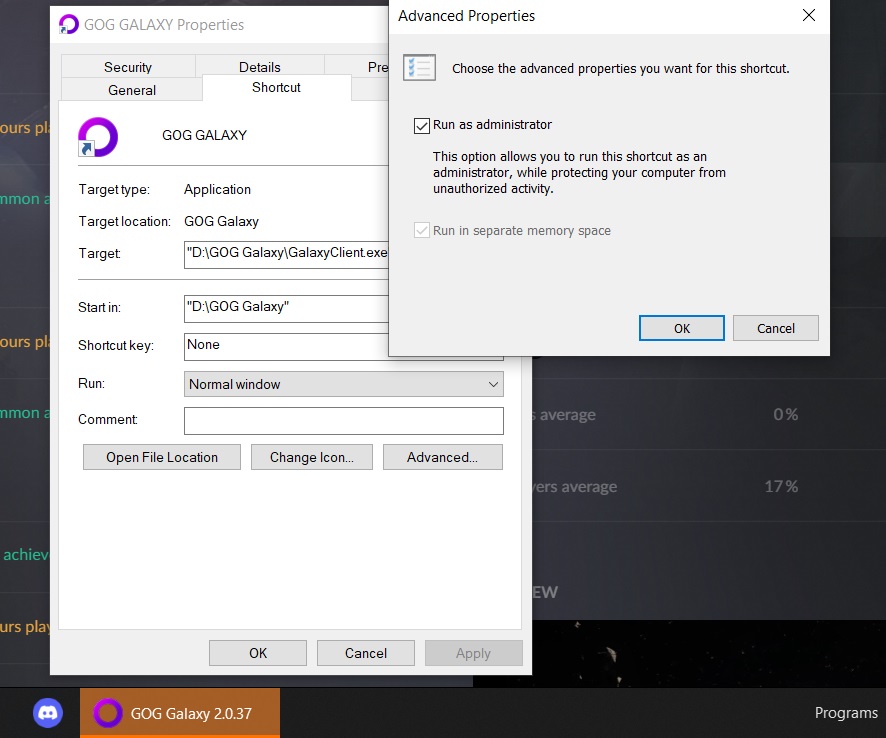
Task: Click Open File Location button
Action: coord(162,457)
